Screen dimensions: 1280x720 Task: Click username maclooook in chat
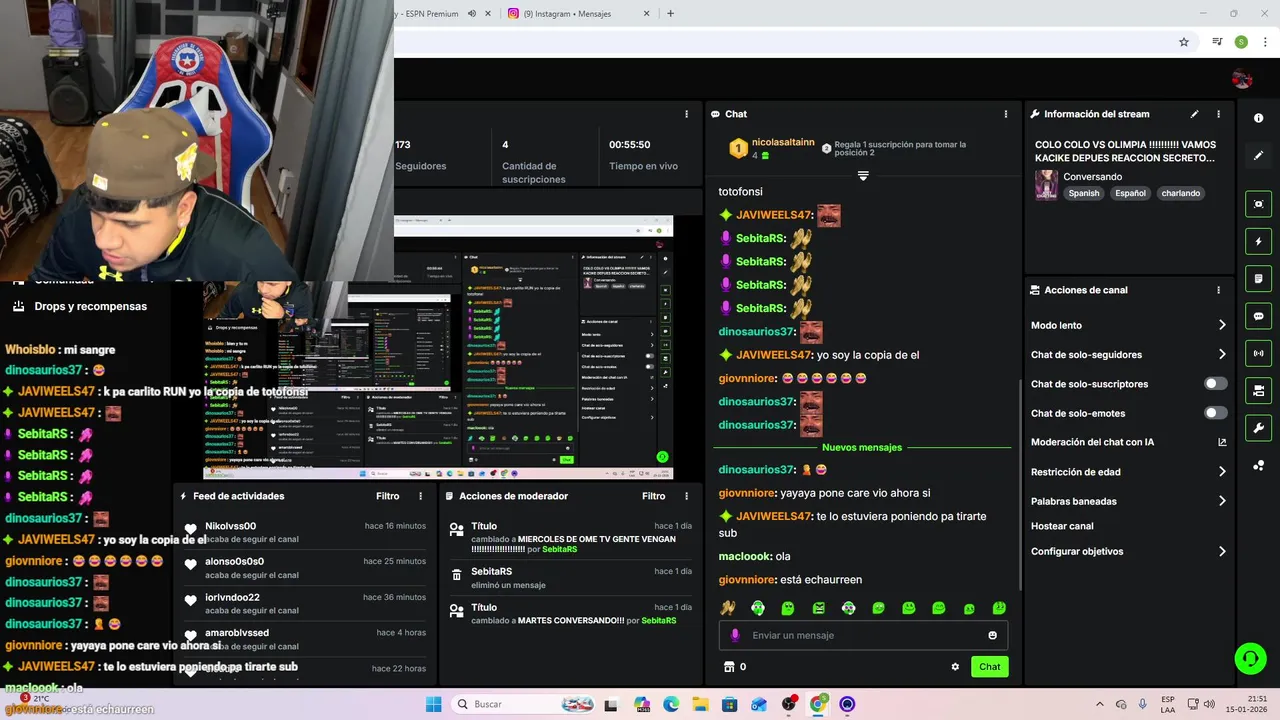[744, 556]
